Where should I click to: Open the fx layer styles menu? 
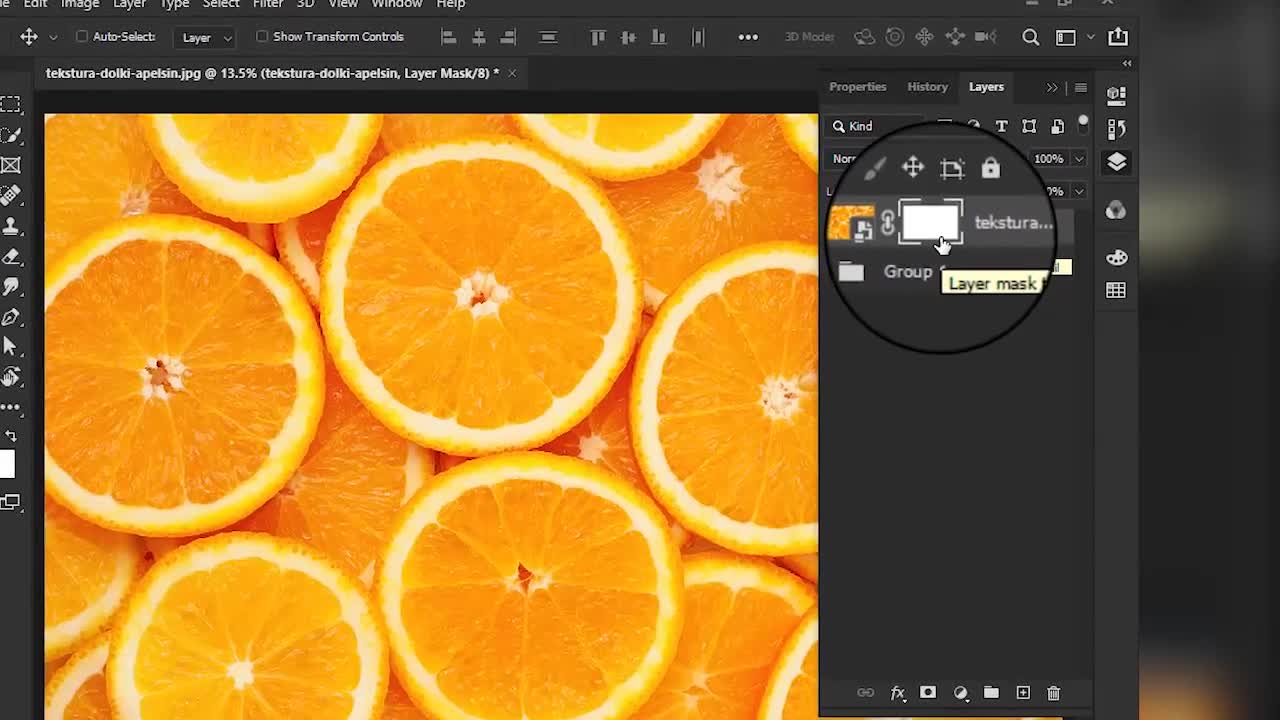click(x=898, y=693)
